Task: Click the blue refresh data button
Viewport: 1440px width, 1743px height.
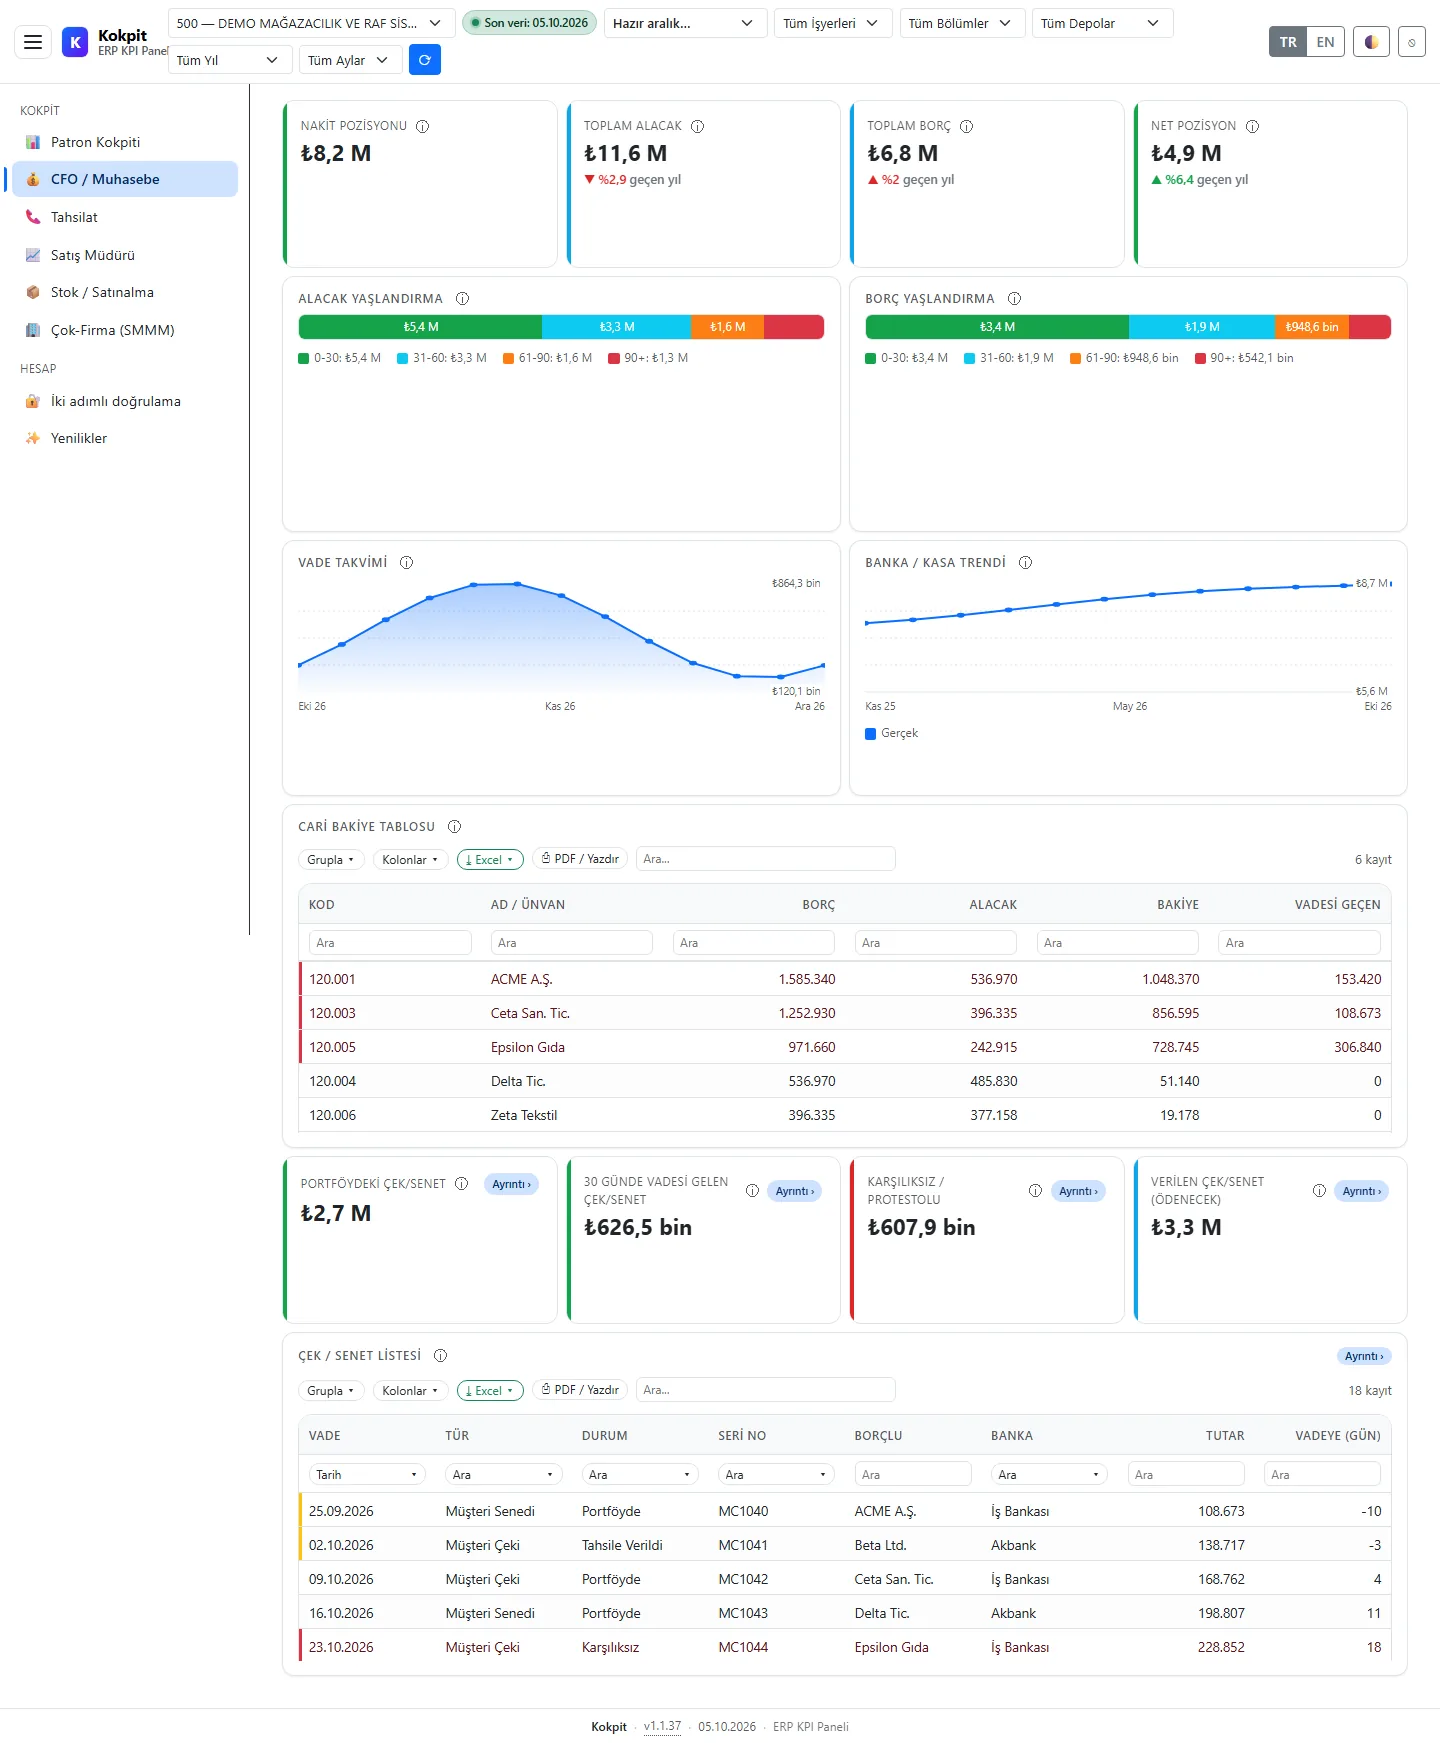Action: (x=425, y=60)
